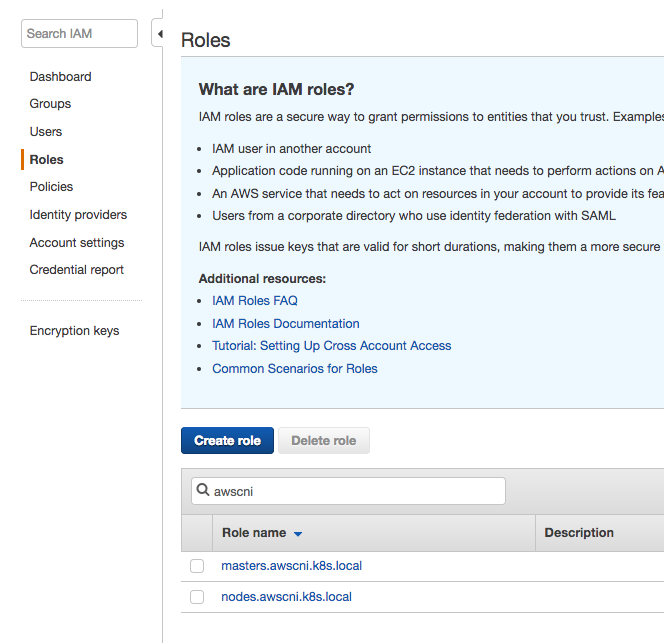Open IAM Roles FAQ link
Image resolution: width=664 pixels, height=643 pixels.
[x=255, y=301]
